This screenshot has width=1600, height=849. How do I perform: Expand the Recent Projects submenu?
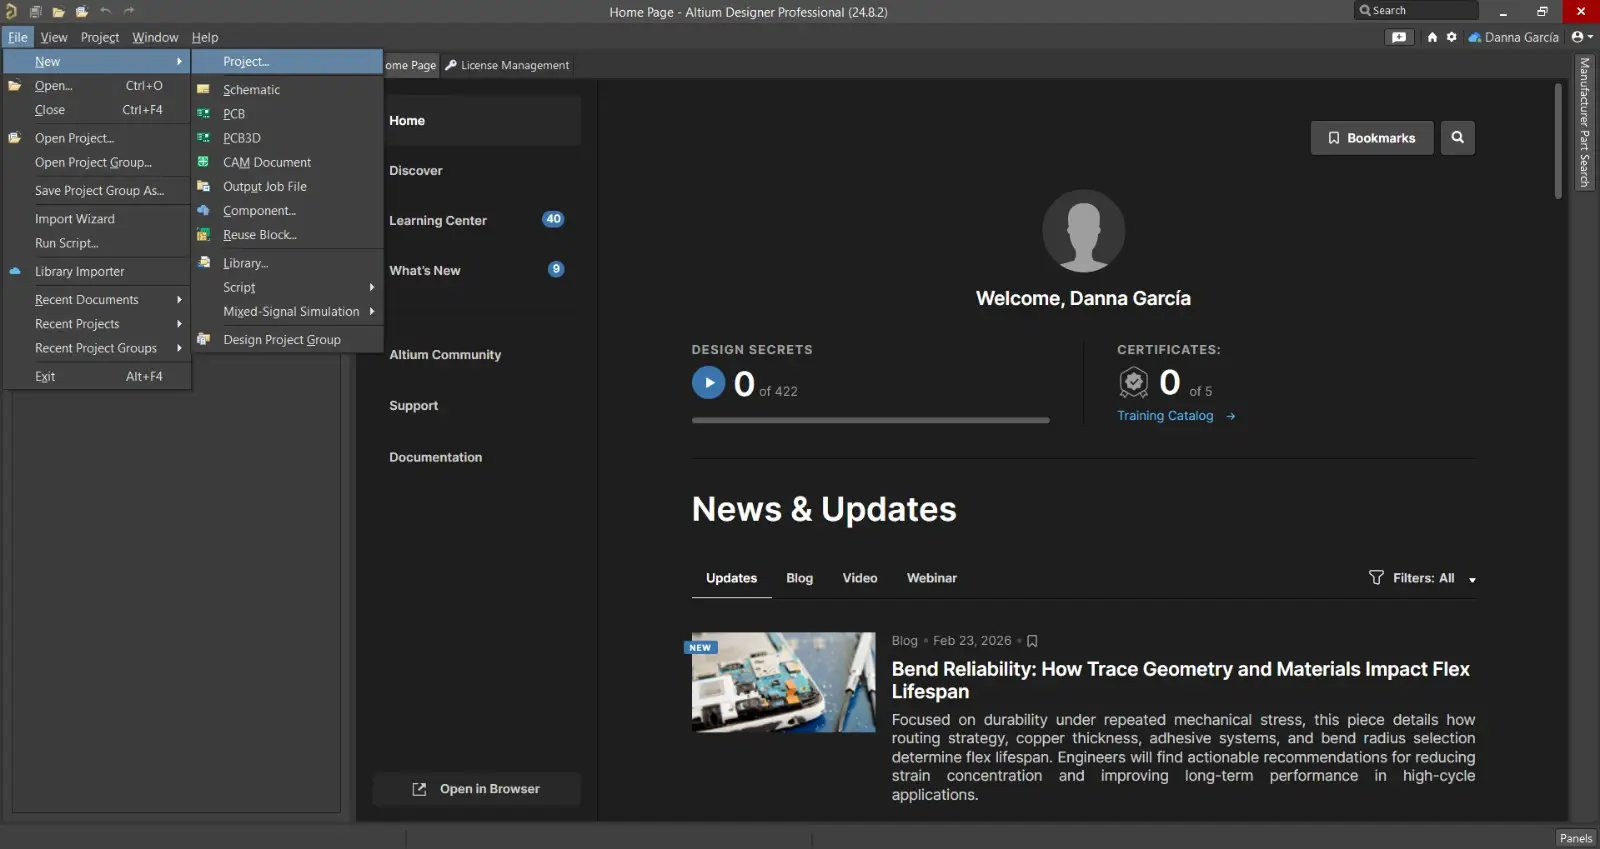pos(97,324)
